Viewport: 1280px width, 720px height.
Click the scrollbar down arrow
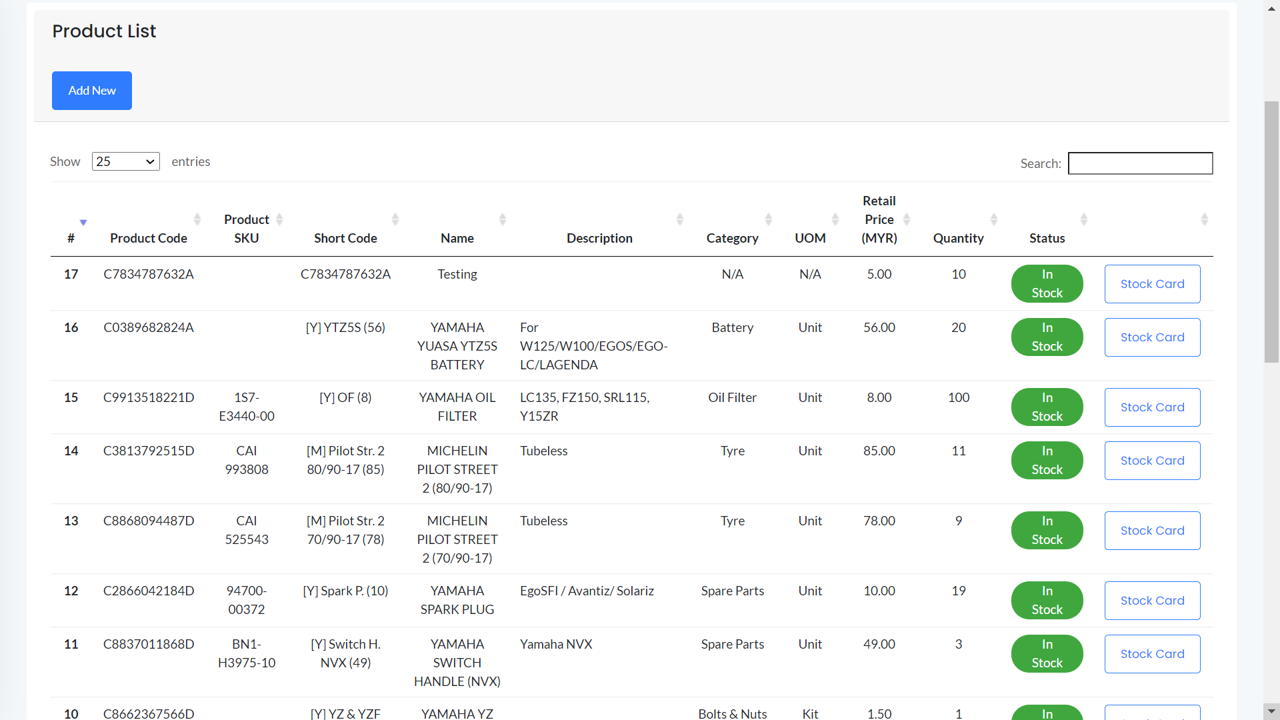1271,711
